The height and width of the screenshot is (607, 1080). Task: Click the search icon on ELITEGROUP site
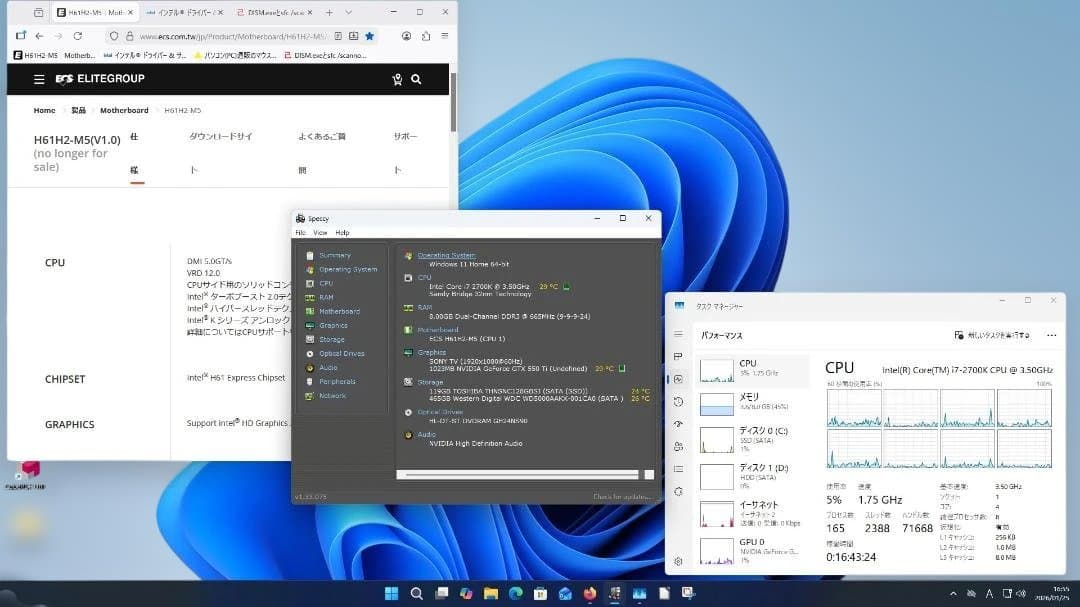416,80
